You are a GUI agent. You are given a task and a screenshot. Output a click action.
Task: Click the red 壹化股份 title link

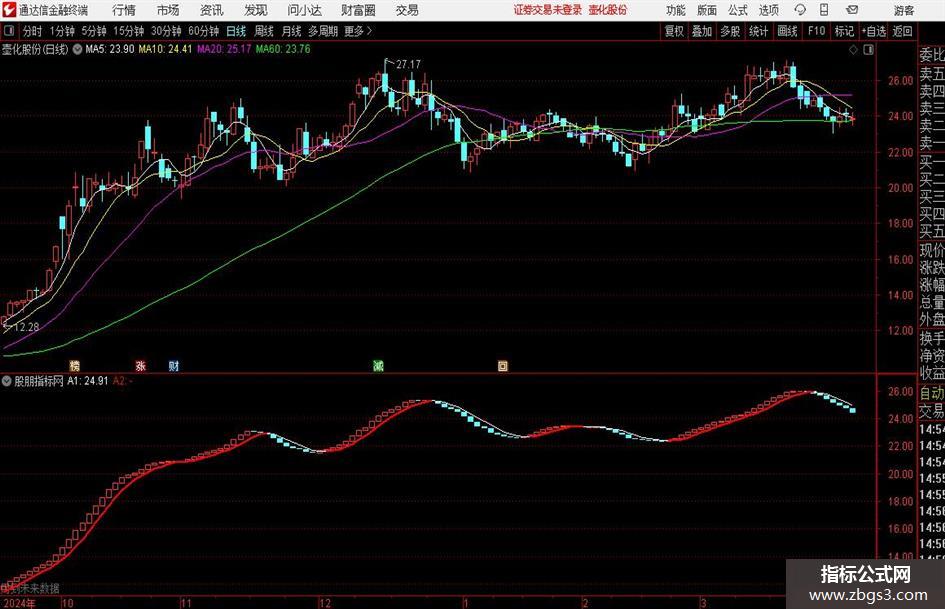coord(608,10)
